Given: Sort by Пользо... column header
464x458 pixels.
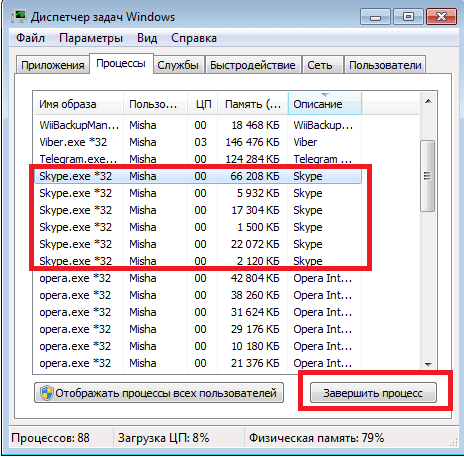Looking at the screenshot, I should (x=155, y=104).
